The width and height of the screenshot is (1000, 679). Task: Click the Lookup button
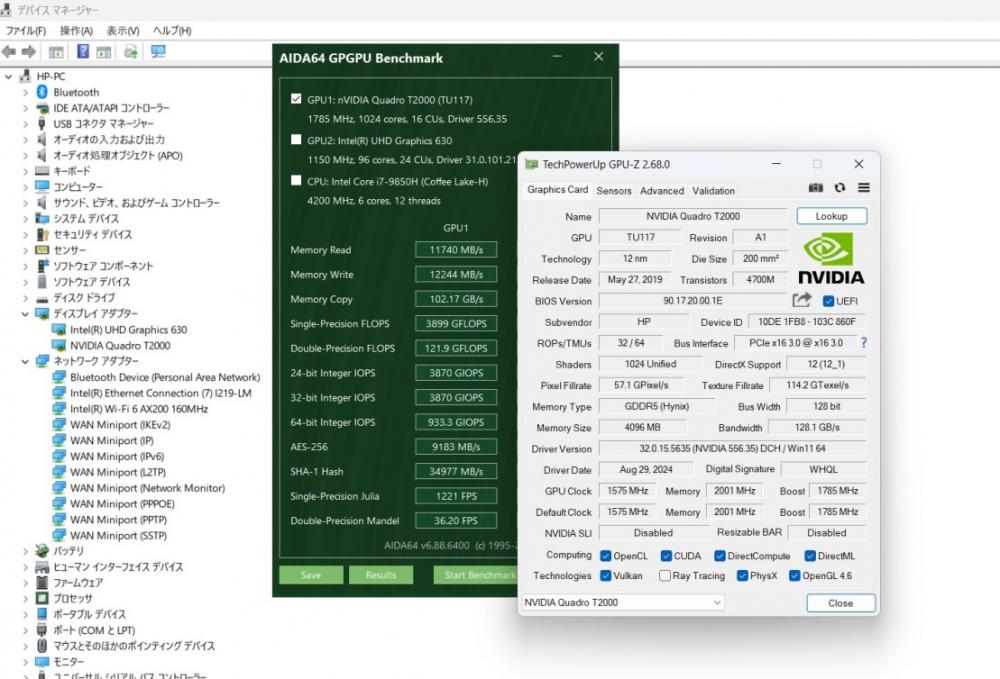click(x=831, y=216)
